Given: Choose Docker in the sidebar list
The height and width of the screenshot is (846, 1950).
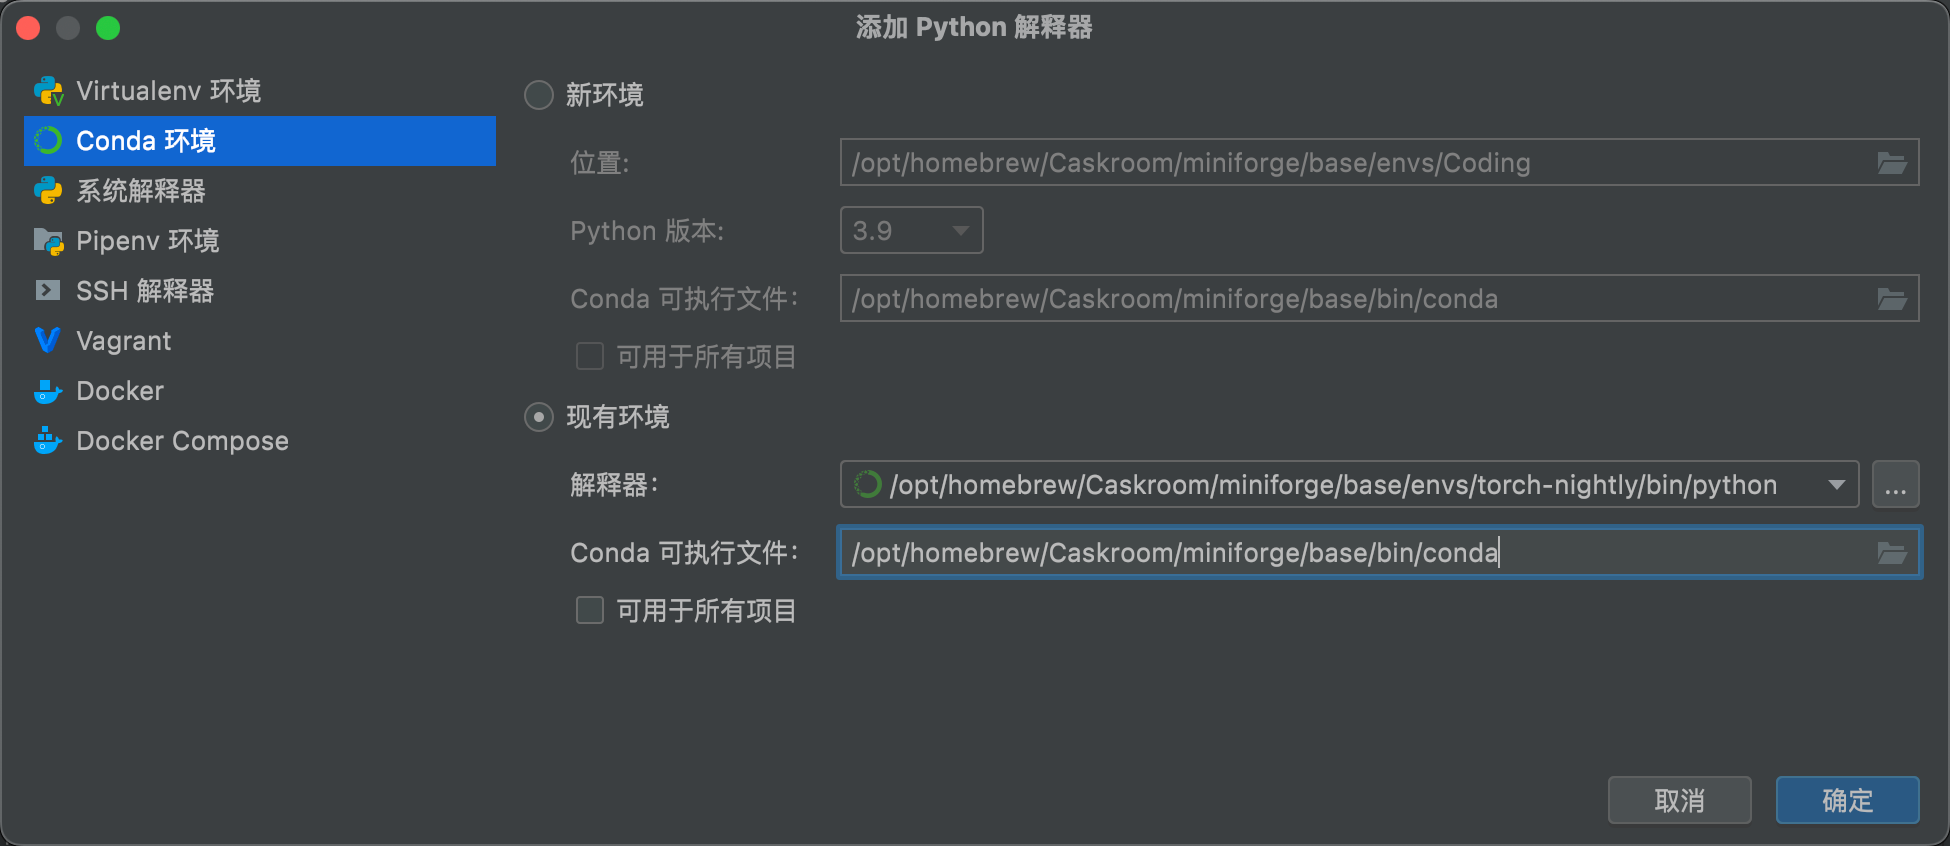Looking at the screenshot, I should pyautogui.click(x=260, y=391).
